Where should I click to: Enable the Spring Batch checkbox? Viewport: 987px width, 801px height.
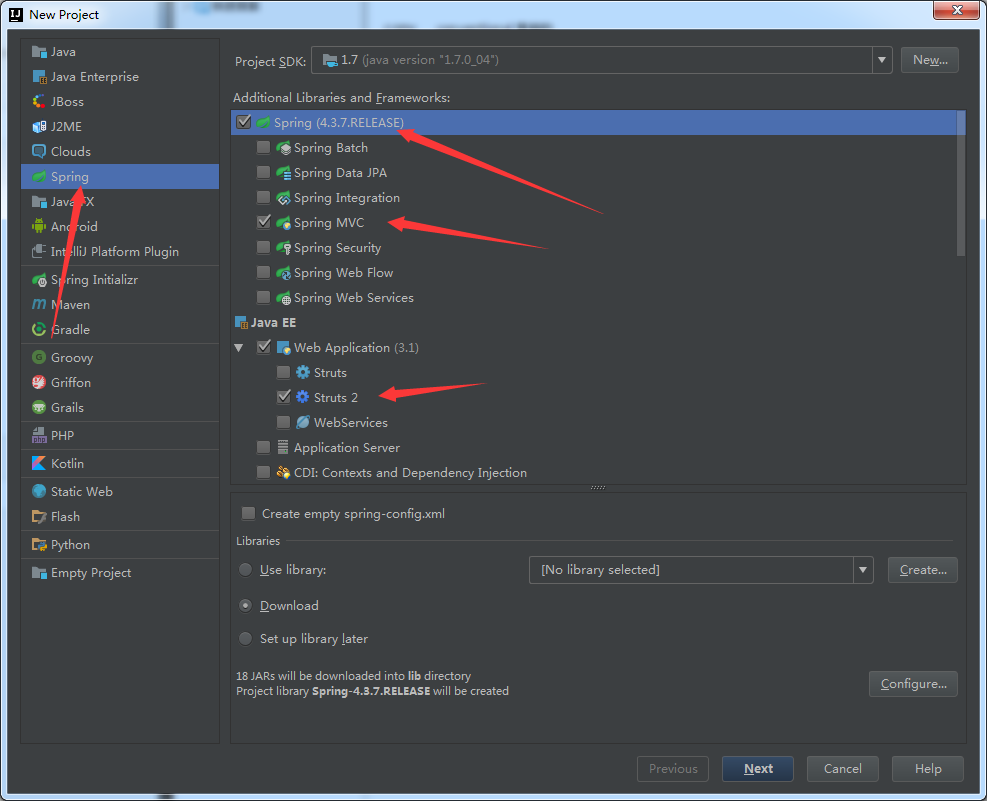tap(263, 147)
